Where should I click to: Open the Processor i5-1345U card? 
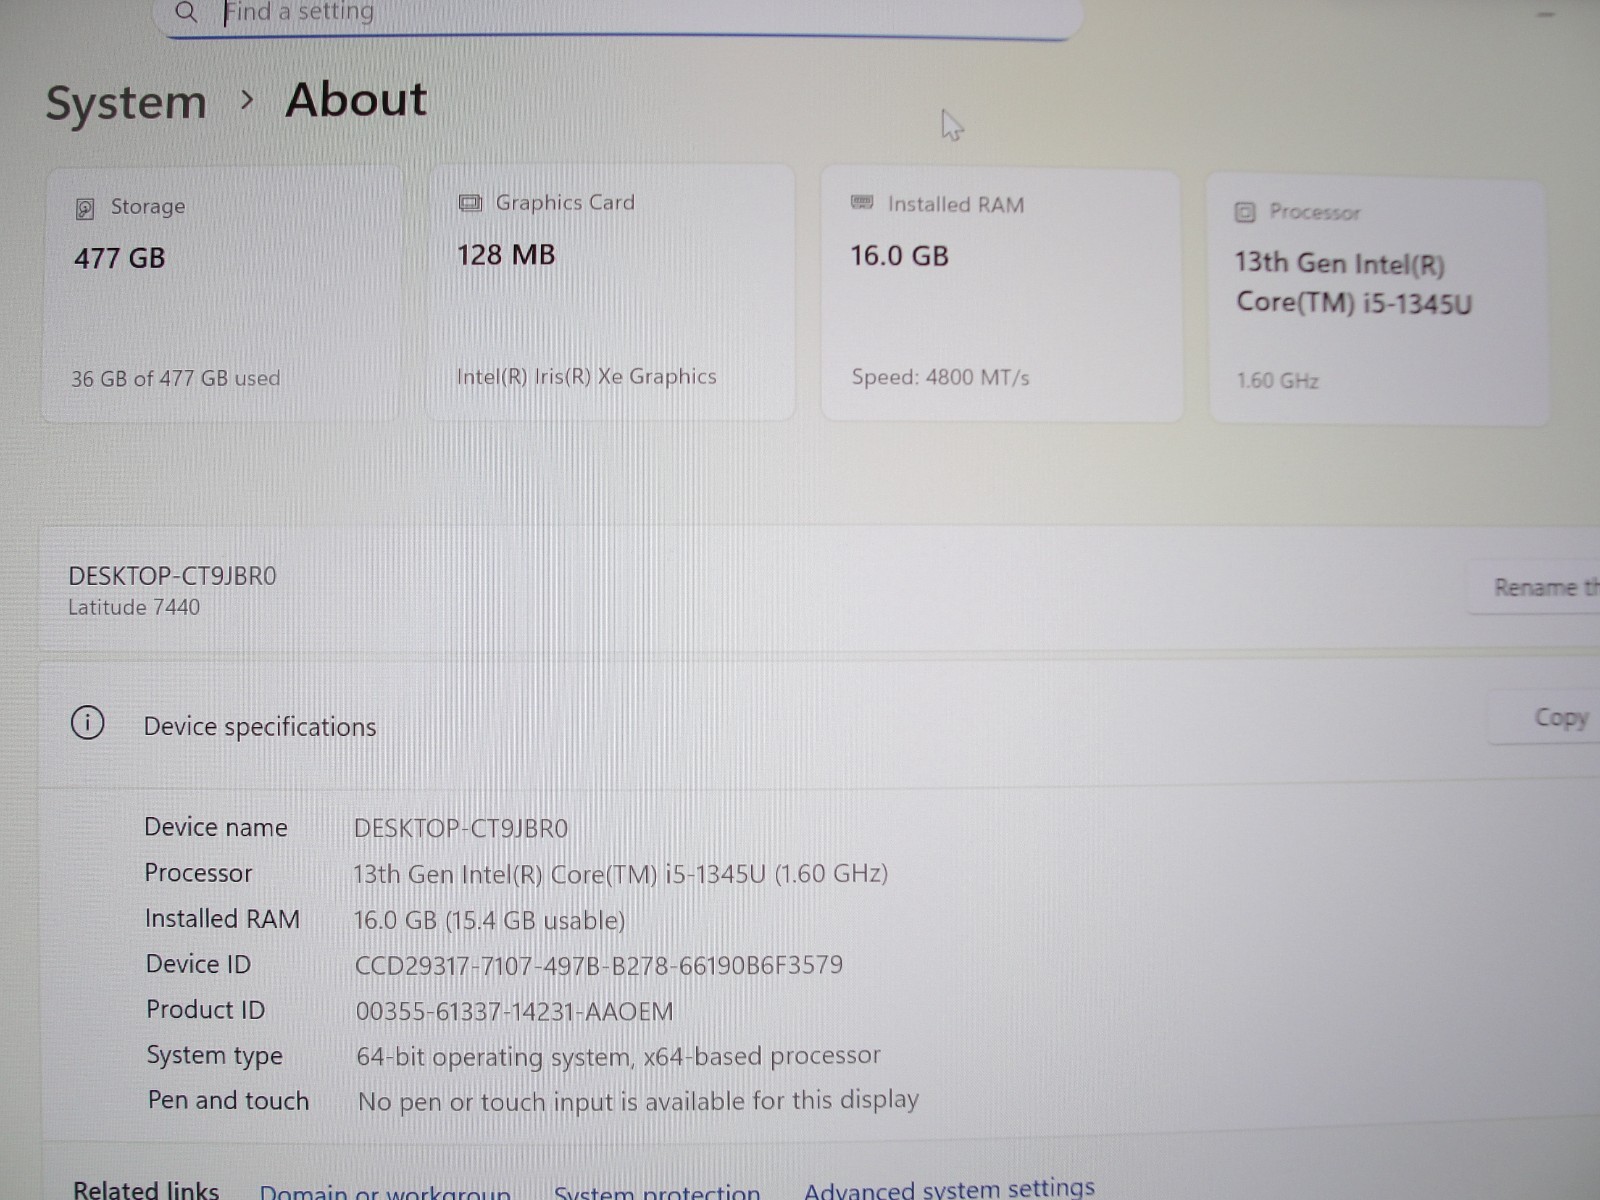pyautogui.click(x=1378, y=300)
